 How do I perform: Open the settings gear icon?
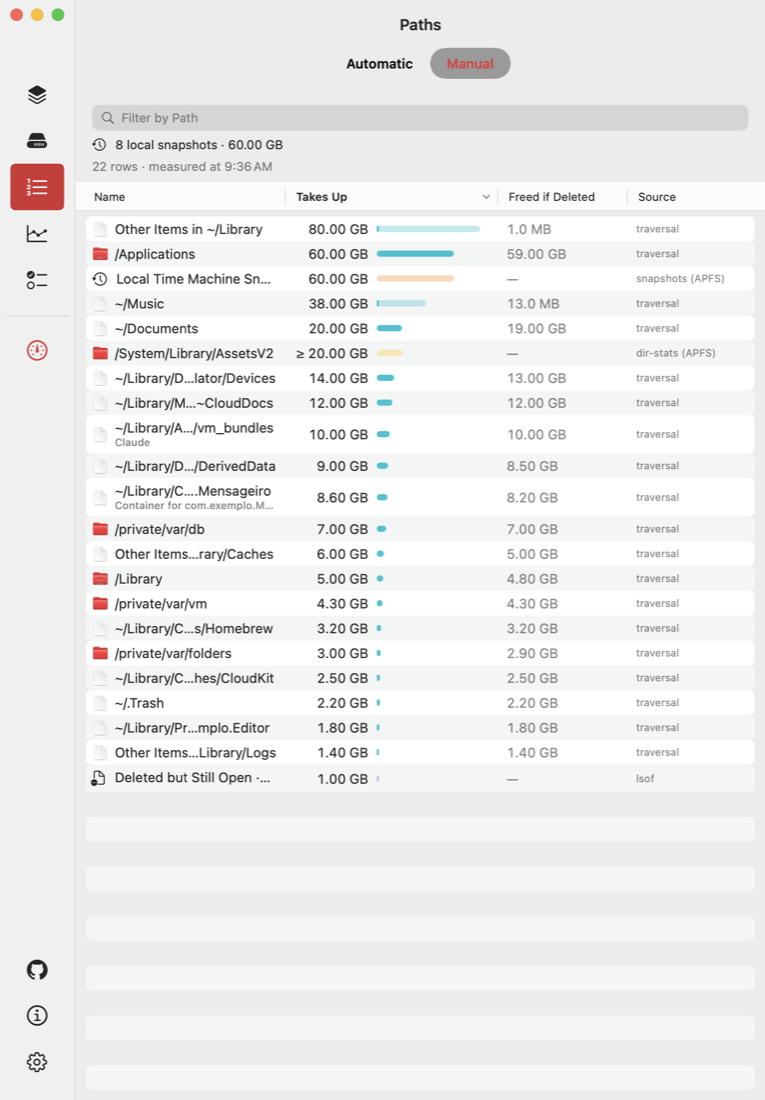37,1062
